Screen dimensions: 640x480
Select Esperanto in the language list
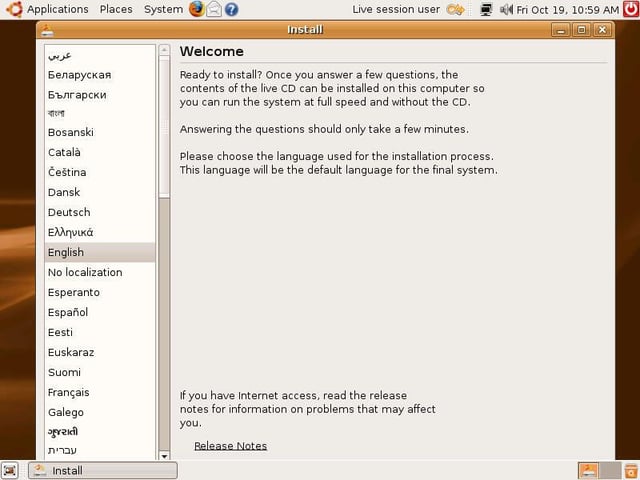tap(100, 292)
